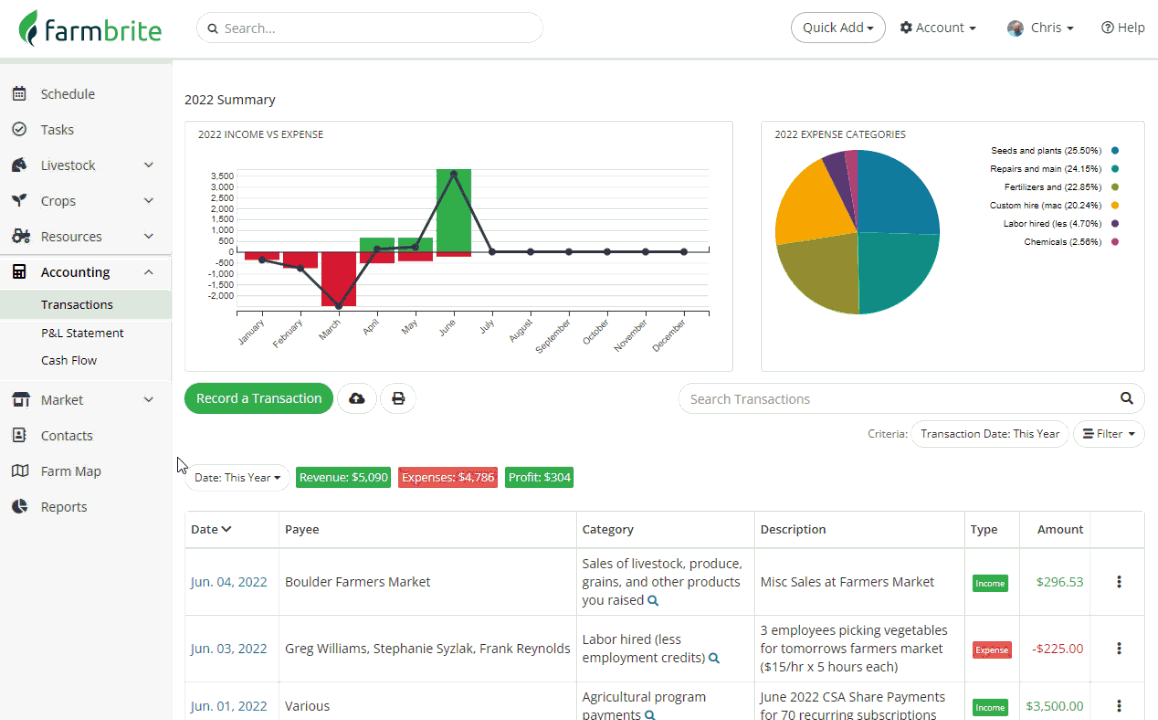
Task: Click the Resources tractor icon
Action: pyautogui.click(x=21, y=236)
